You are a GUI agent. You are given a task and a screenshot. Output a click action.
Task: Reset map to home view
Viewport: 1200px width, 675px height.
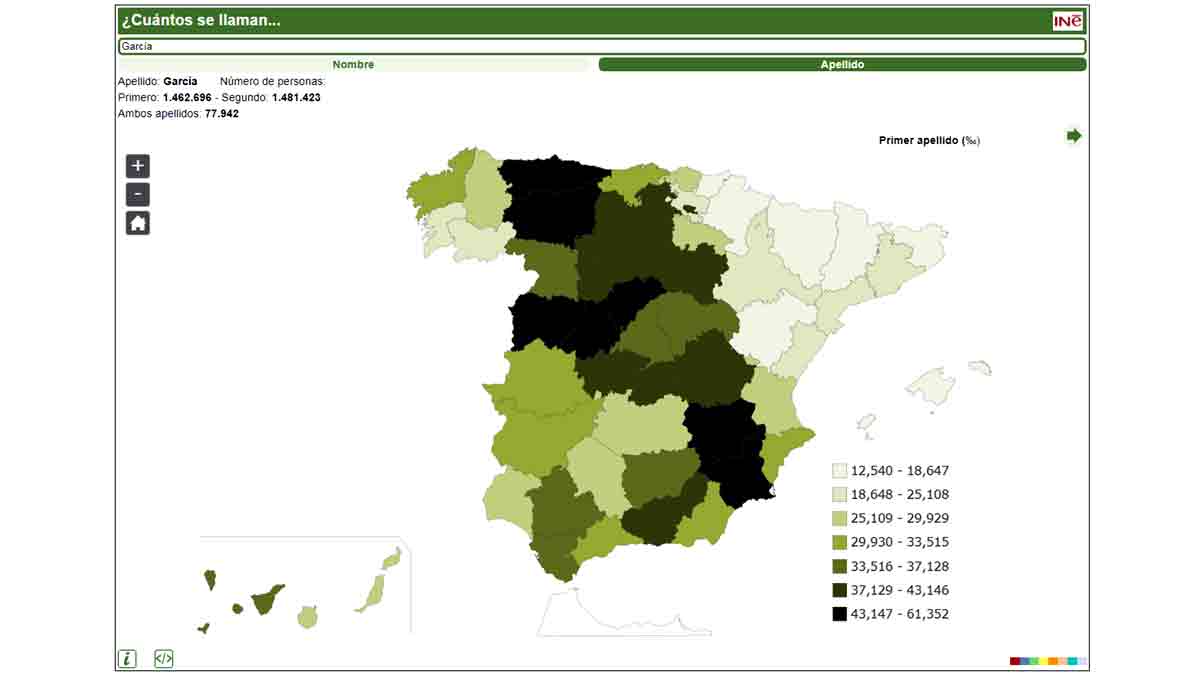138,223
